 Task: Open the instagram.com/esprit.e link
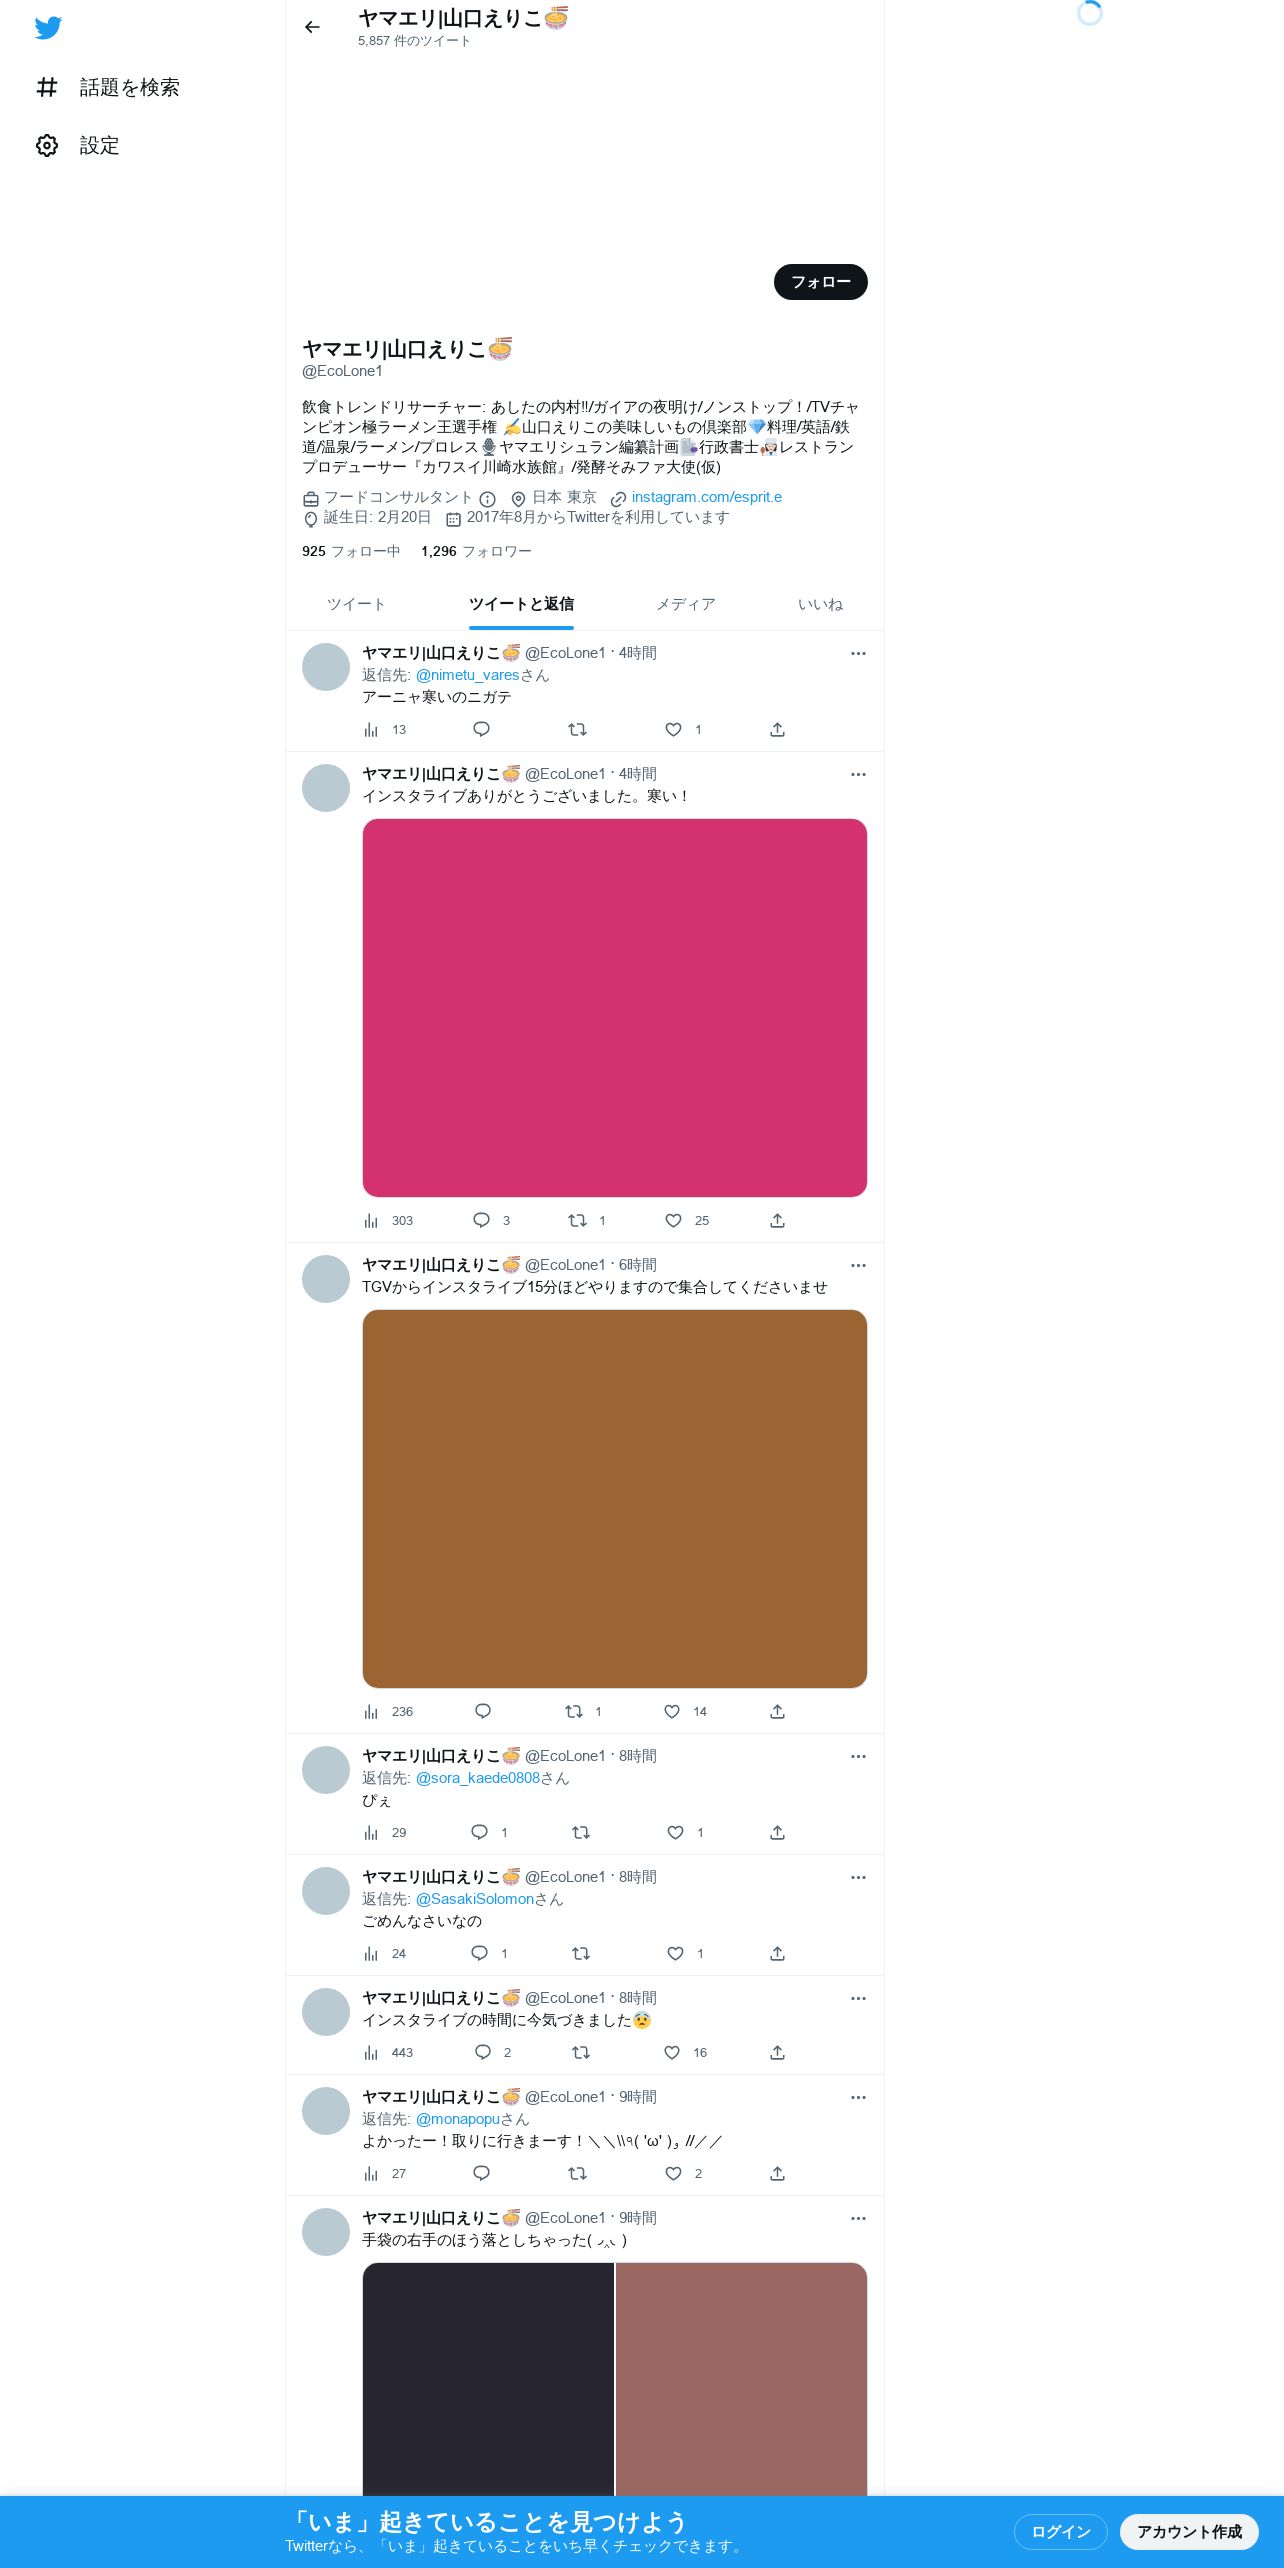pyautogui.click(x=706, y=497)
